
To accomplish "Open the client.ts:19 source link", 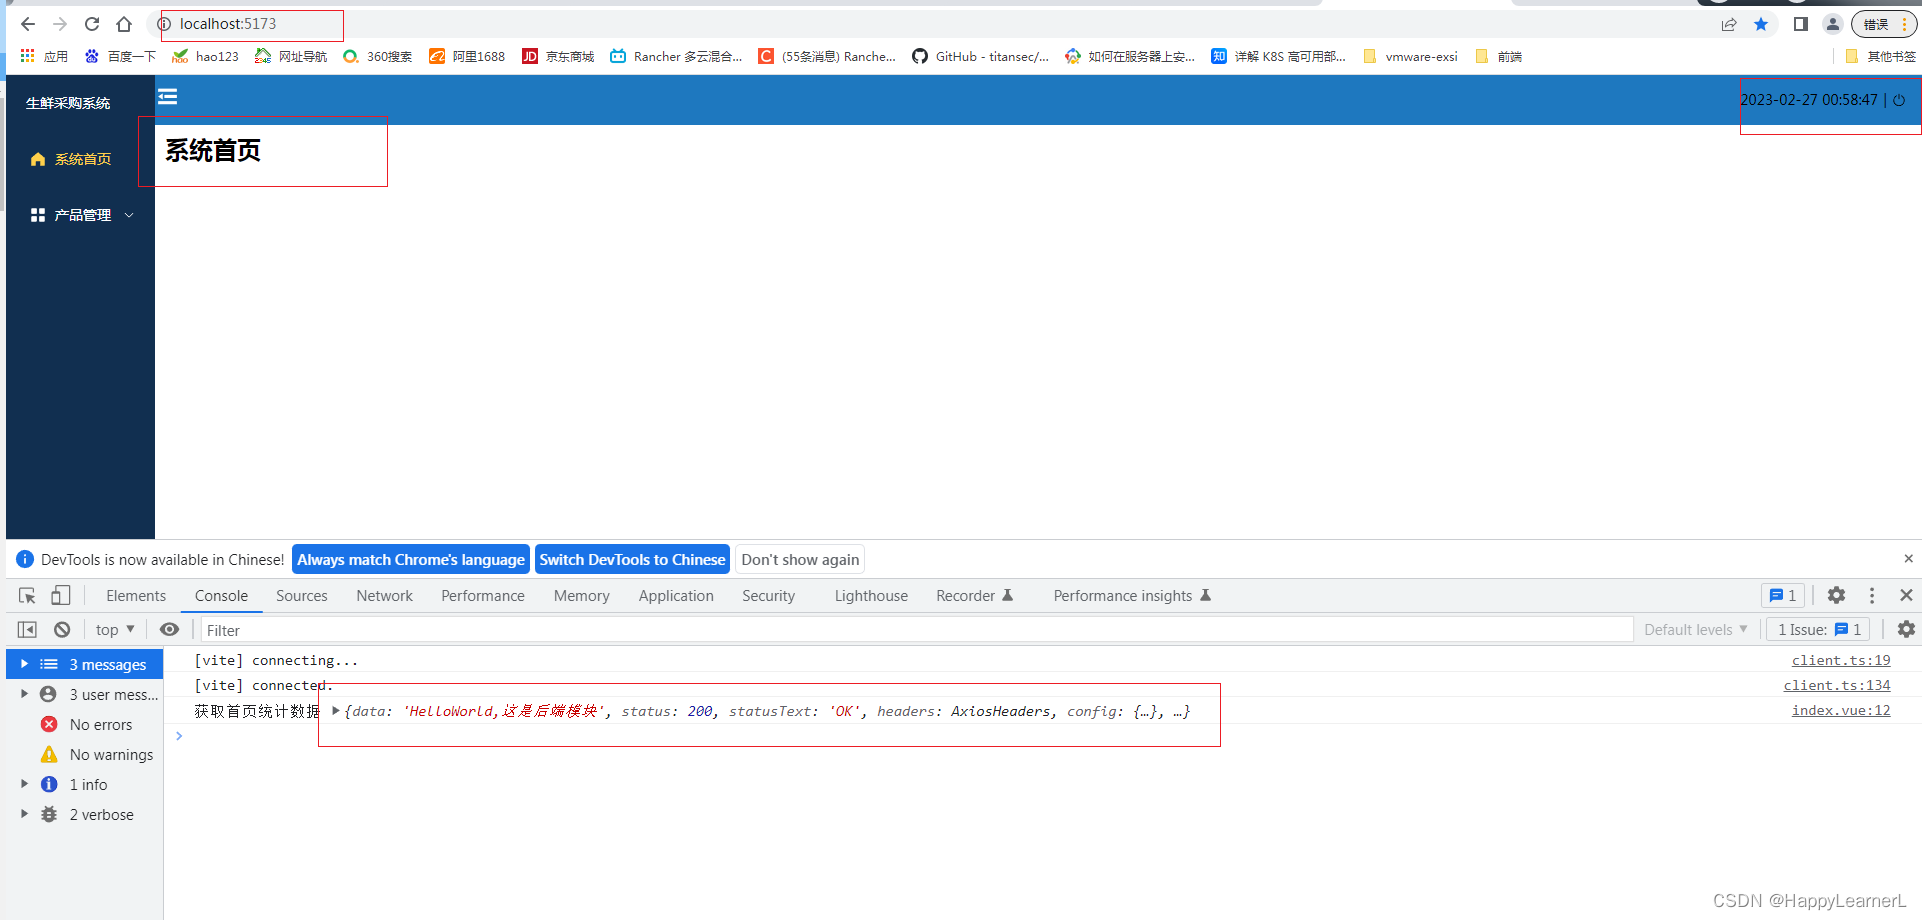I will (1841, 661).
